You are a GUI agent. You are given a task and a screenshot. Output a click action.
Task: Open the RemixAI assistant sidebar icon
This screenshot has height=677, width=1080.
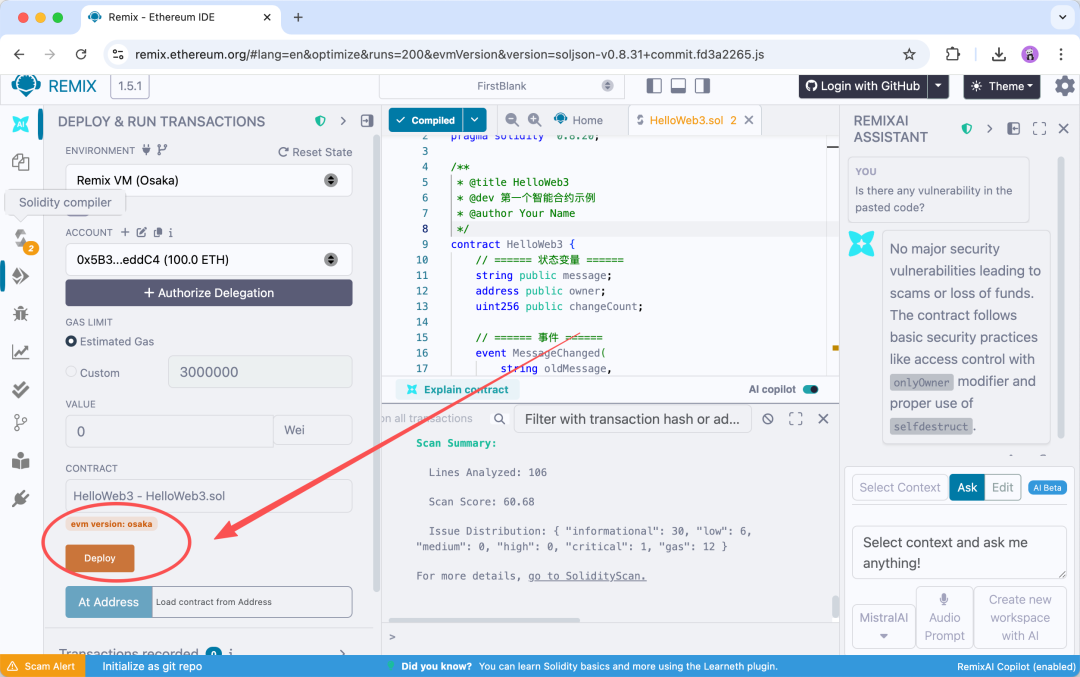21,124
